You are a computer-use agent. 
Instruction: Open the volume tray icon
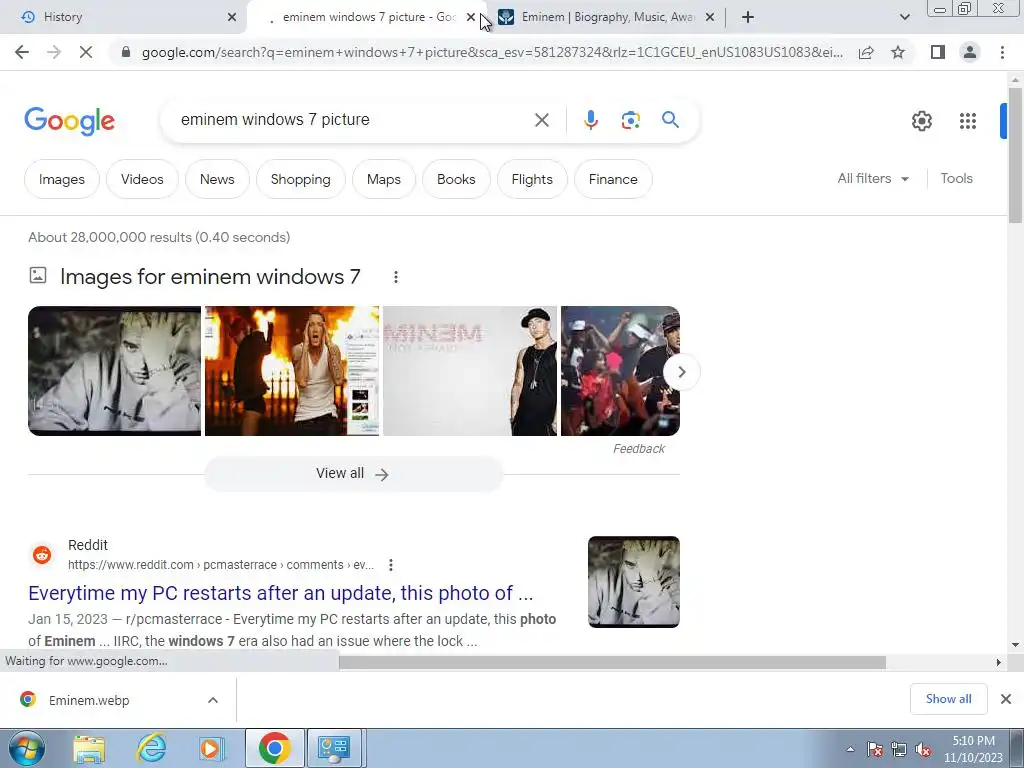click(x=923, y=749)
